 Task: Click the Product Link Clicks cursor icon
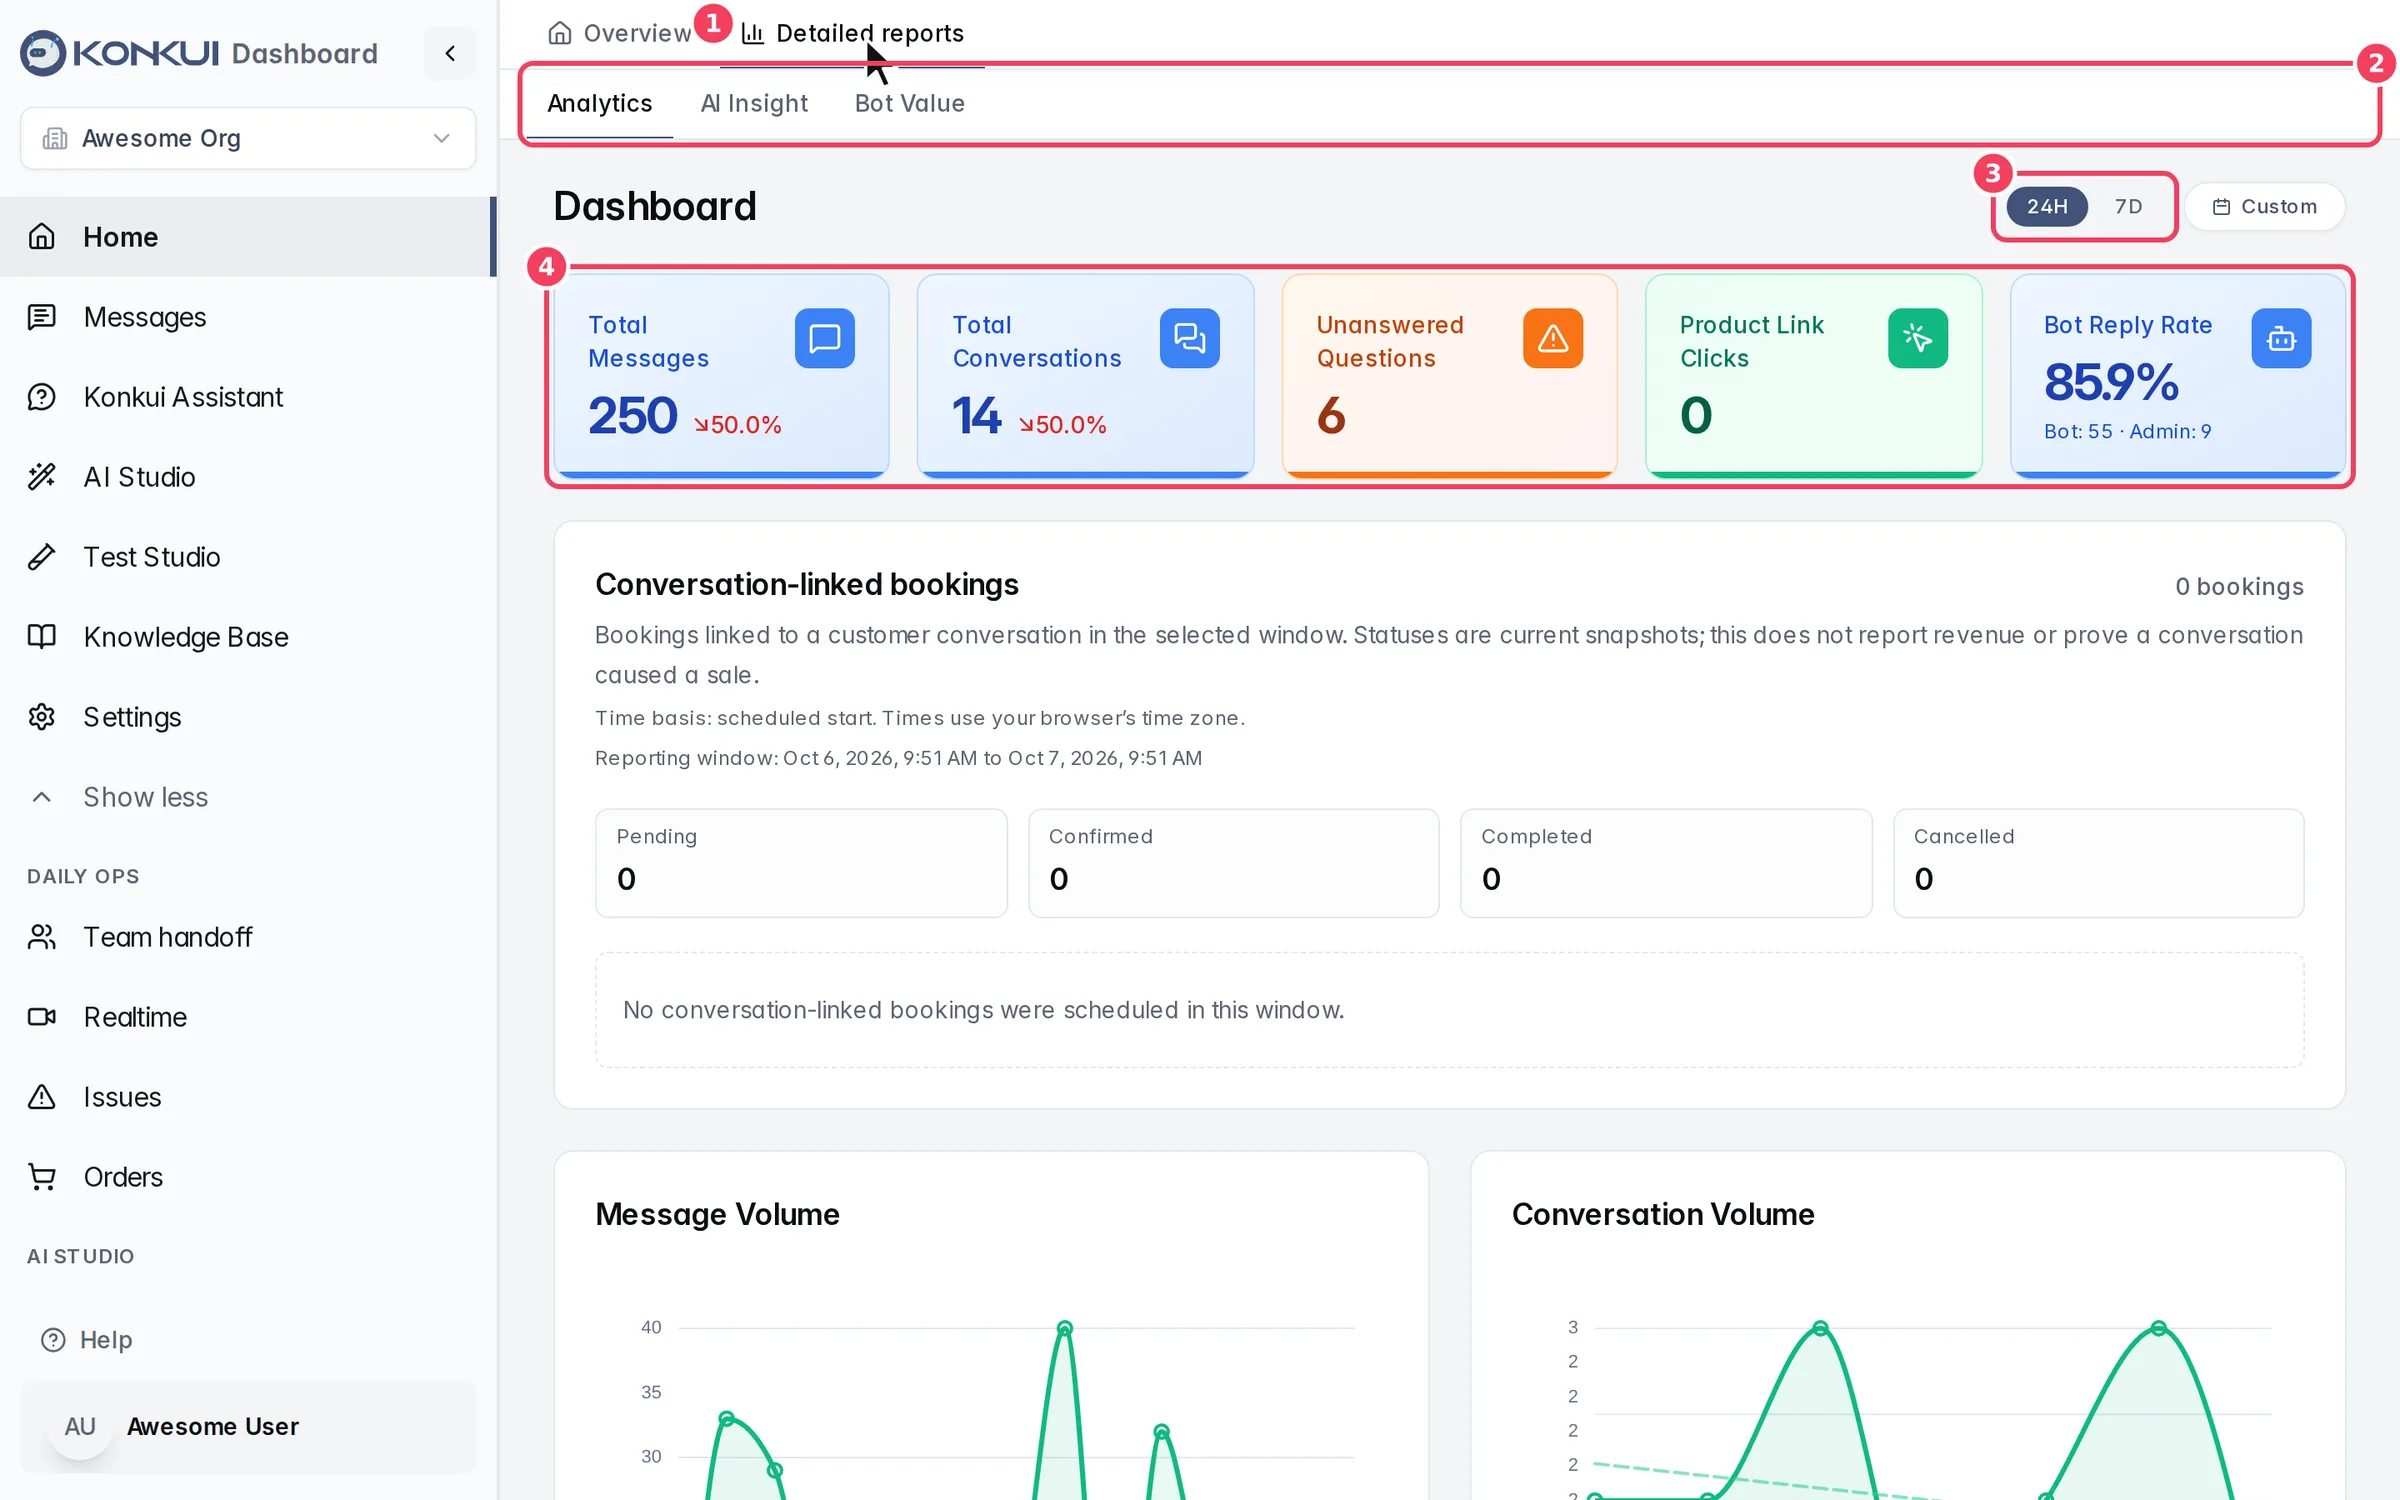click(1918, 339)
